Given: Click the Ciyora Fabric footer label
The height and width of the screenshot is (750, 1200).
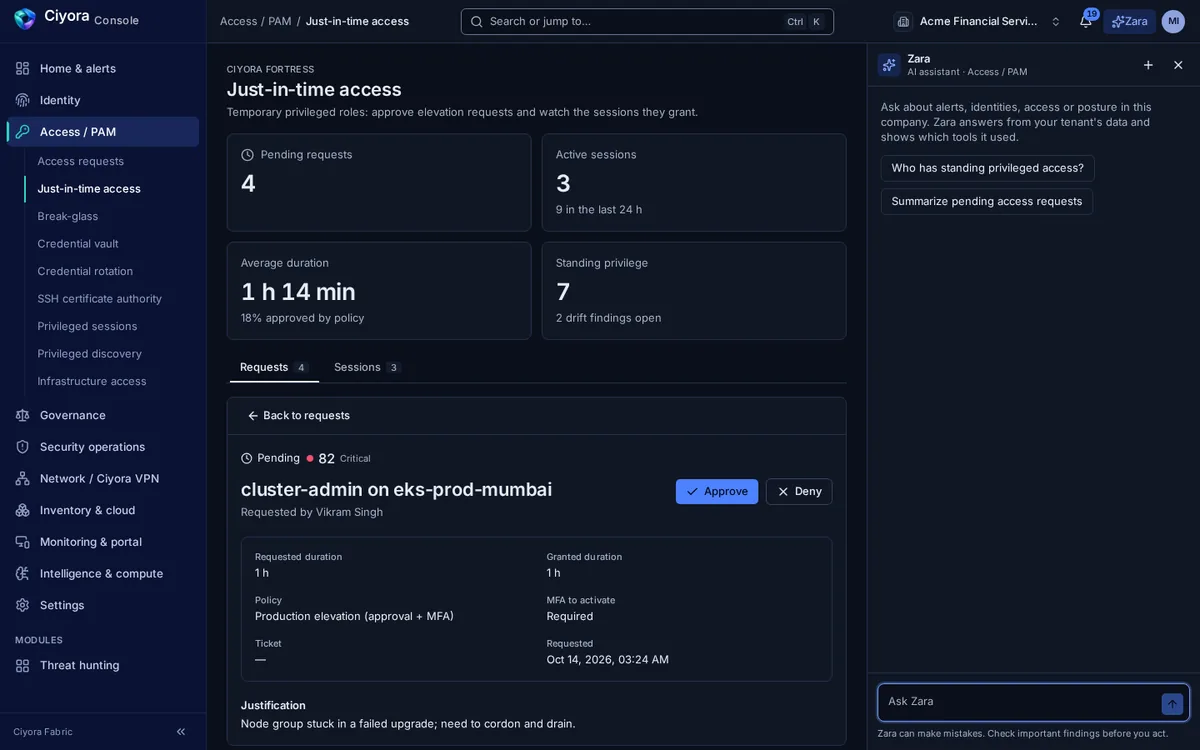Looking at the screenshot, I should point(43,732).
